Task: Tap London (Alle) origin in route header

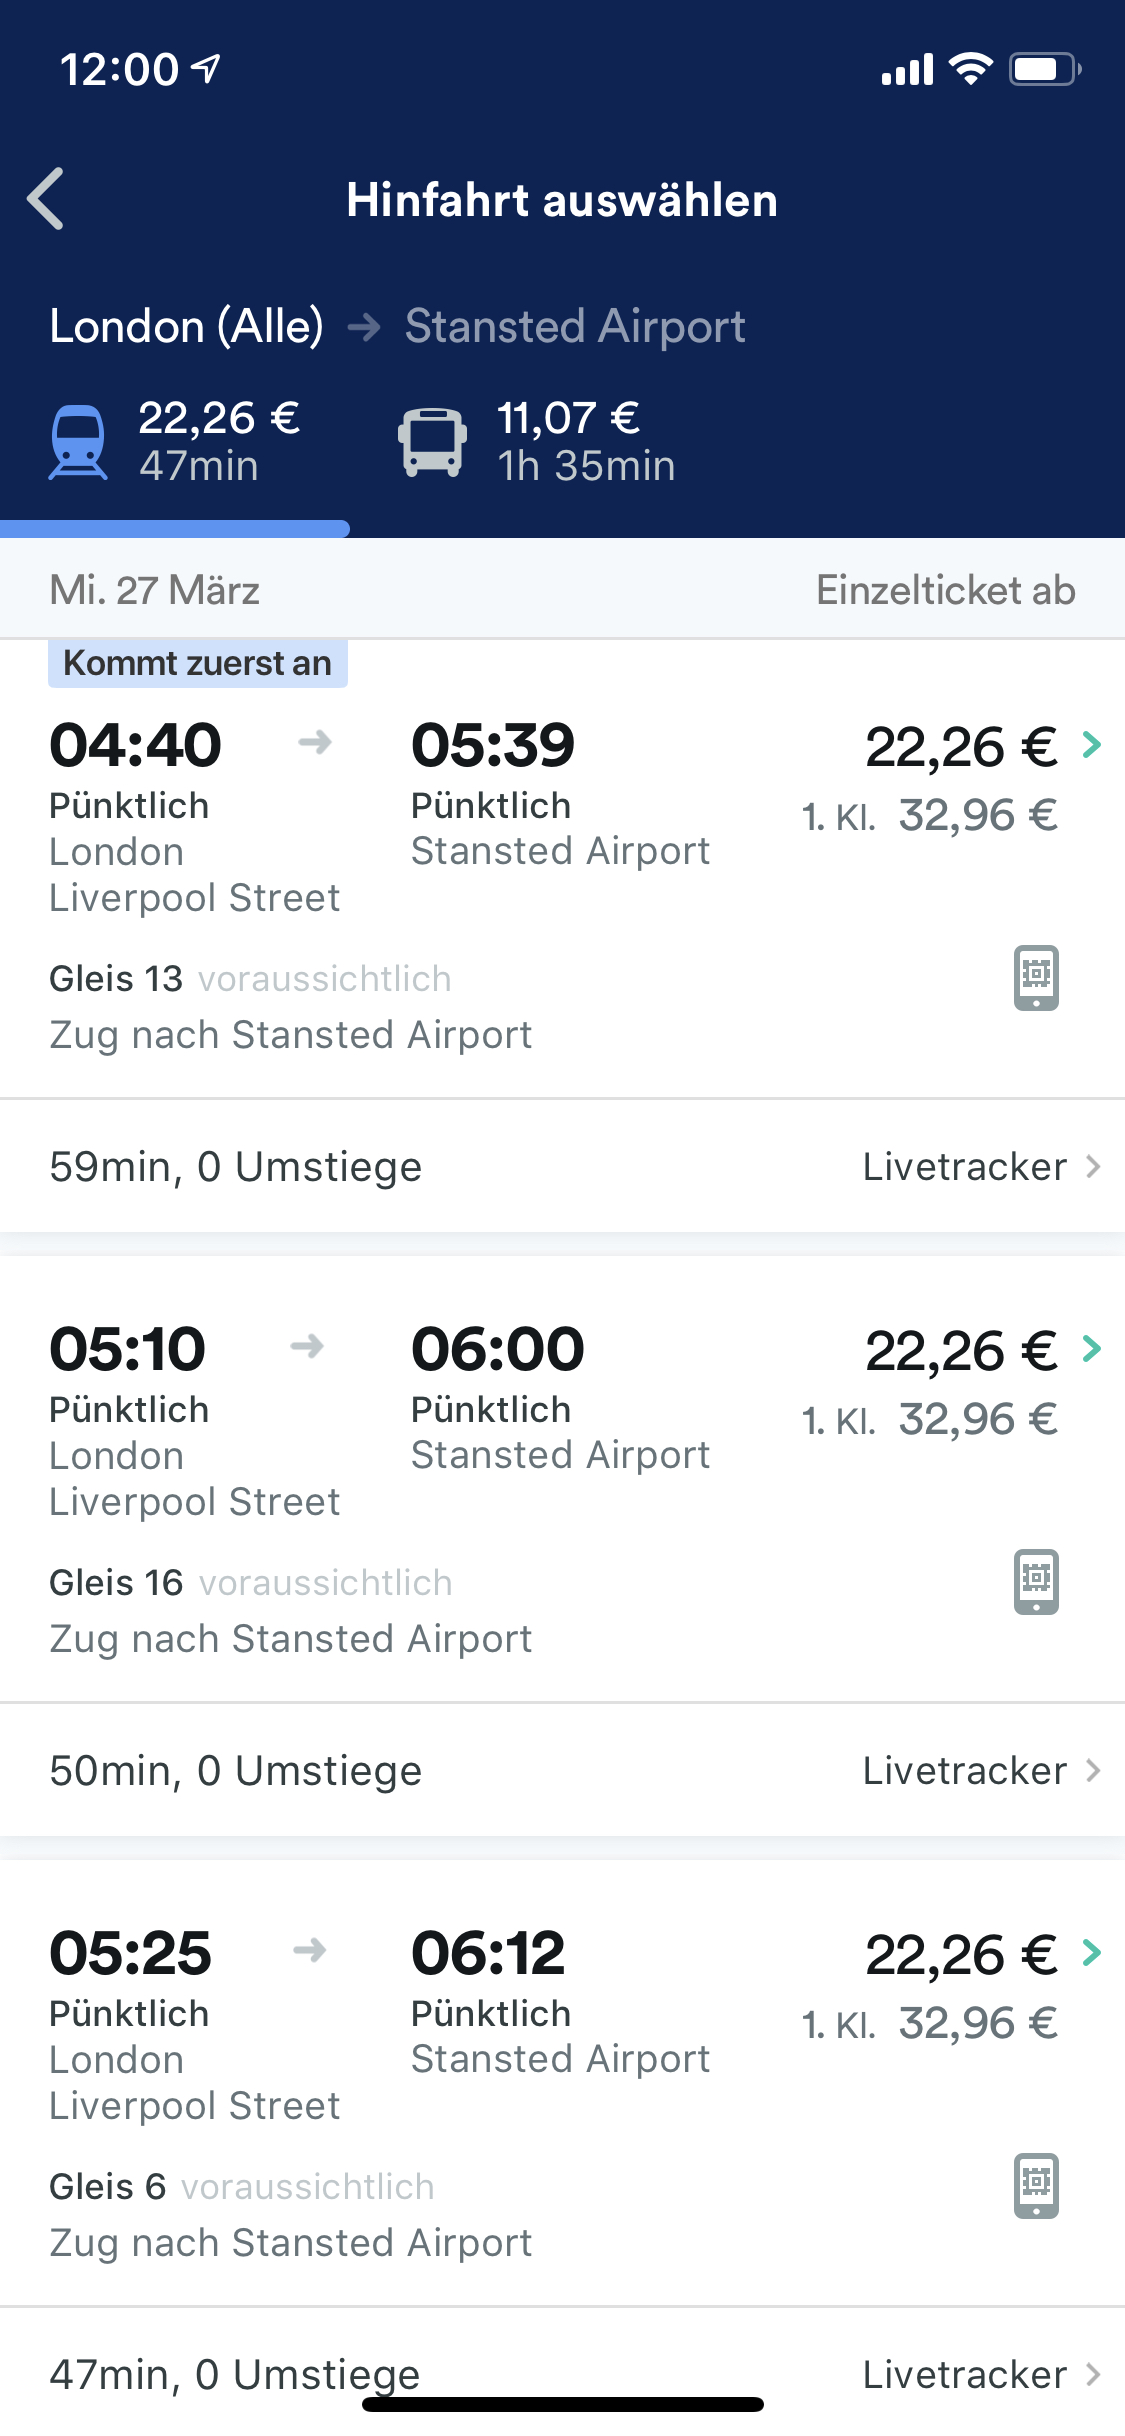Action: (186, 327)
